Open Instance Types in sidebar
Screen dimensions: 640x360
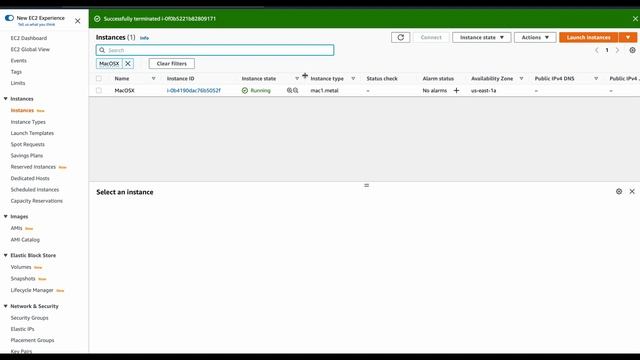[x=28, y=122]
